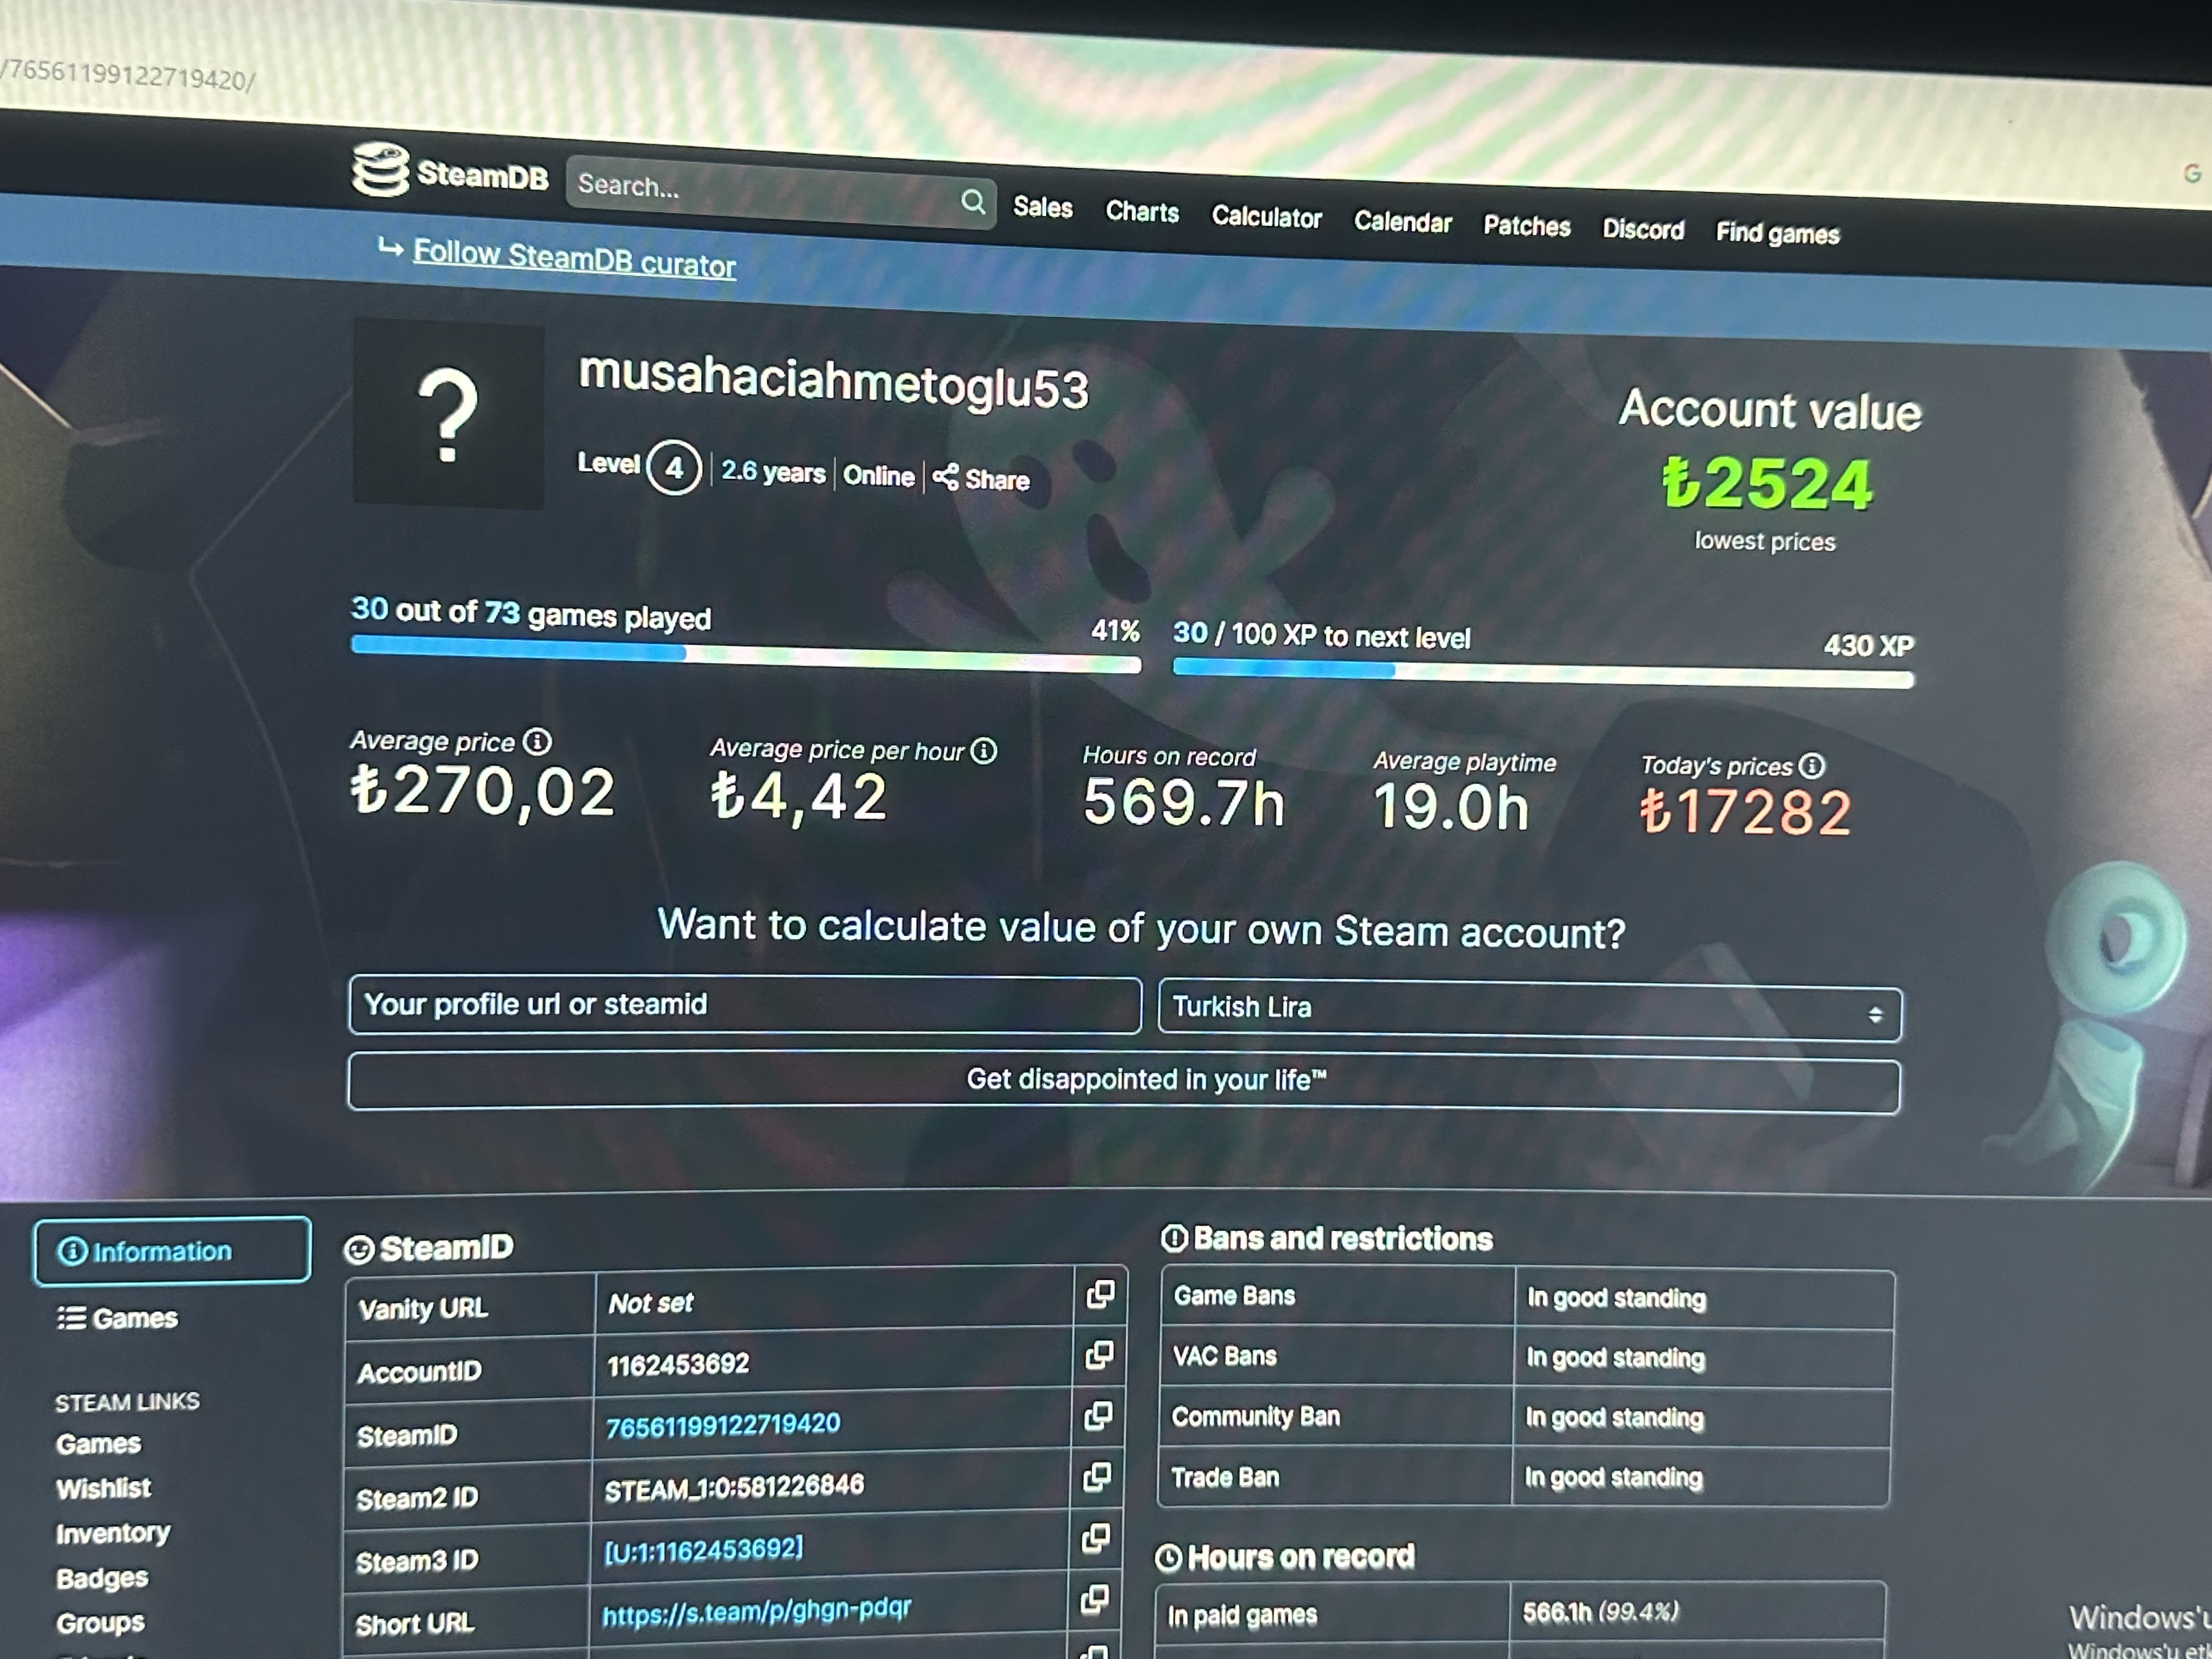Click the info icon beside Average price
2212x1659 pixels.
tap(537, 741)
